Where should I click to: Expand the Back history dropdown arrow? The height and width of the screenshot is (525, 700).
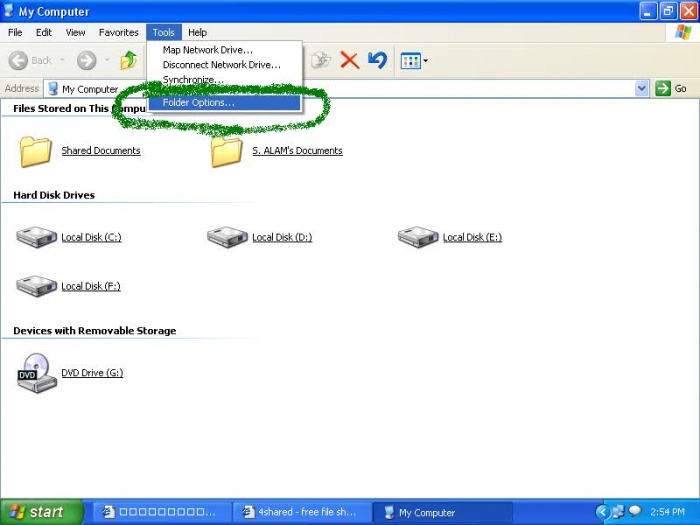pos(62,60)
